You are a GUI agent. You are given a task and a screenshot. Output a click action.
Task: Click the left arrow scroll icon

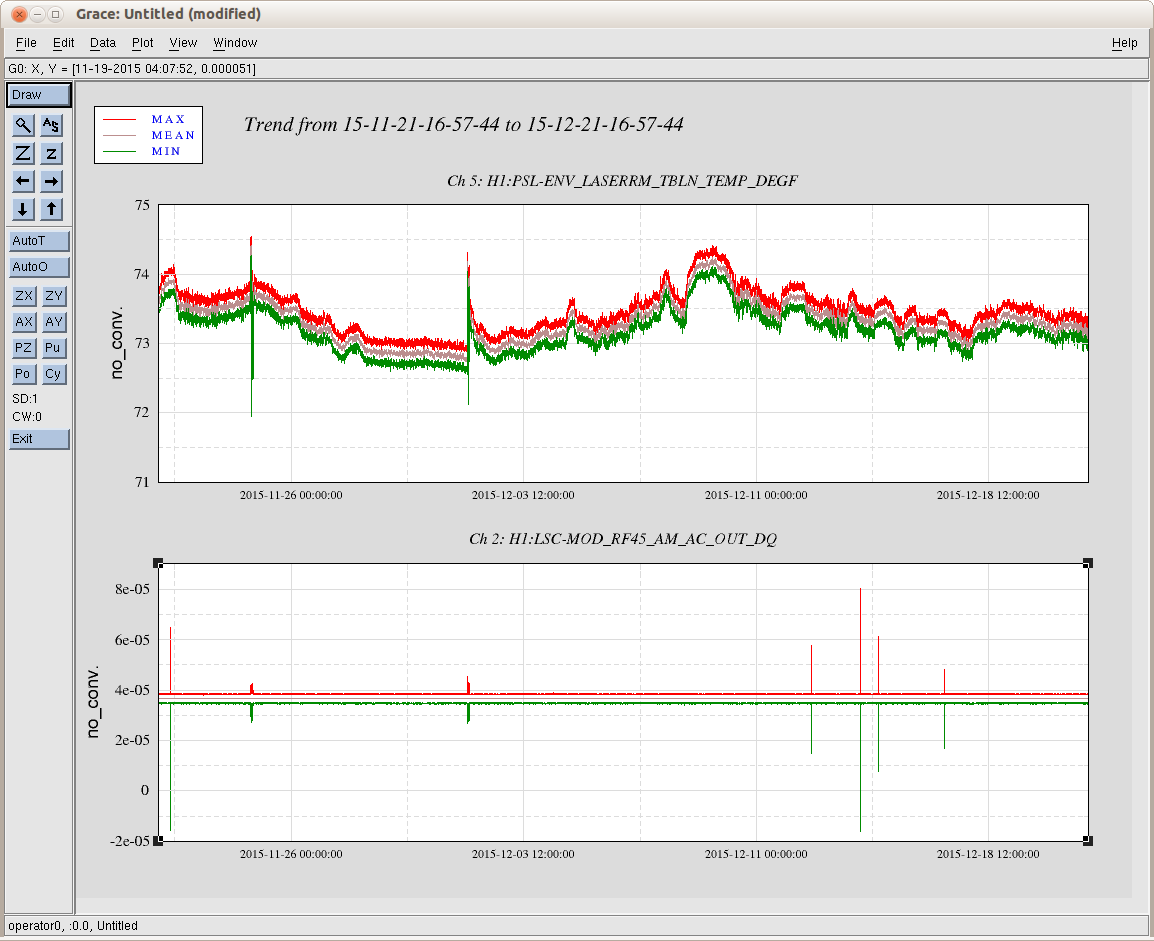pos(24,181)
